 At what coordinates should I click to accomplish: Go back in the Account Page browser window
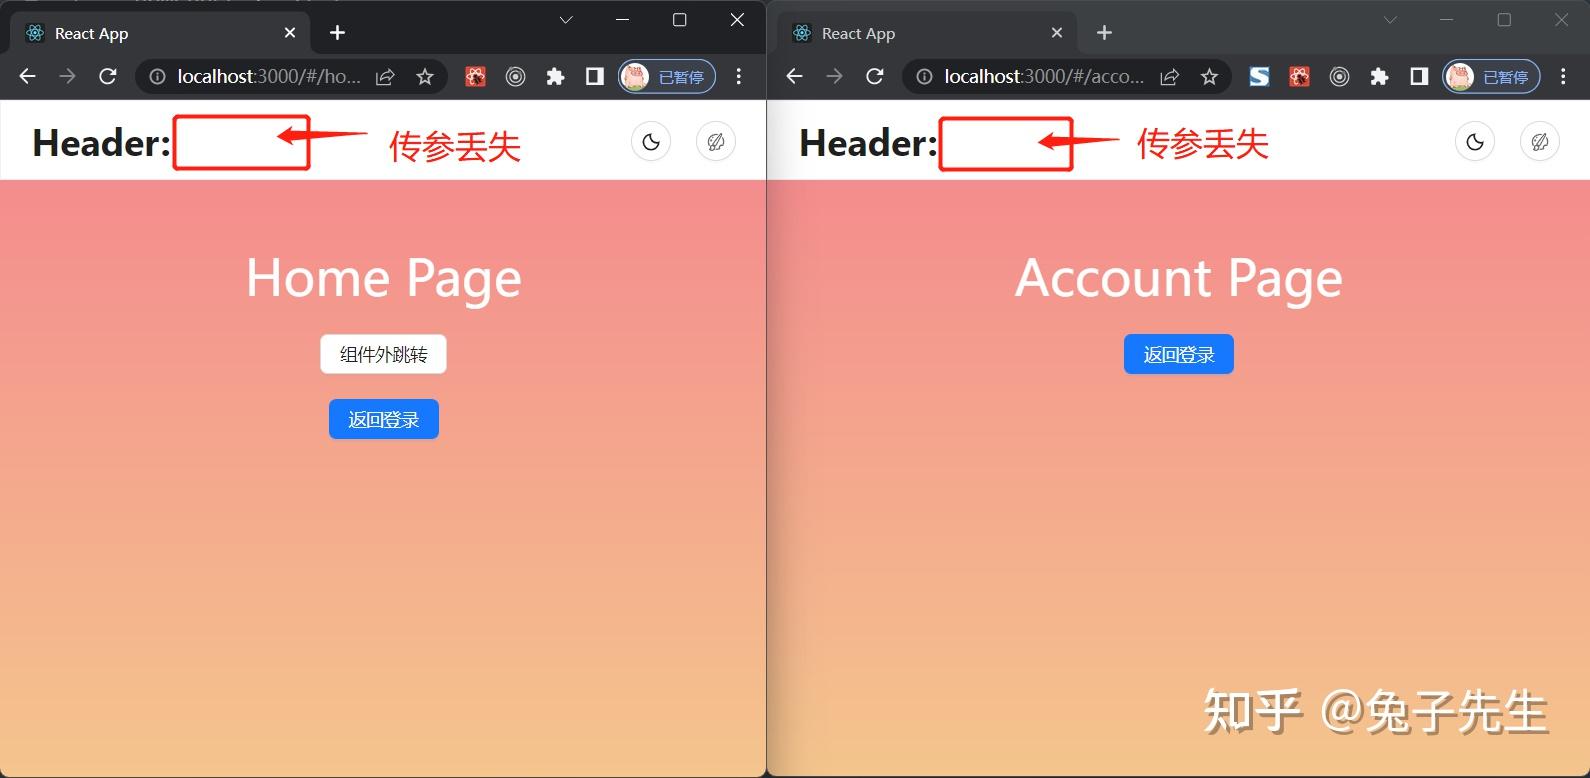point(794,77)
